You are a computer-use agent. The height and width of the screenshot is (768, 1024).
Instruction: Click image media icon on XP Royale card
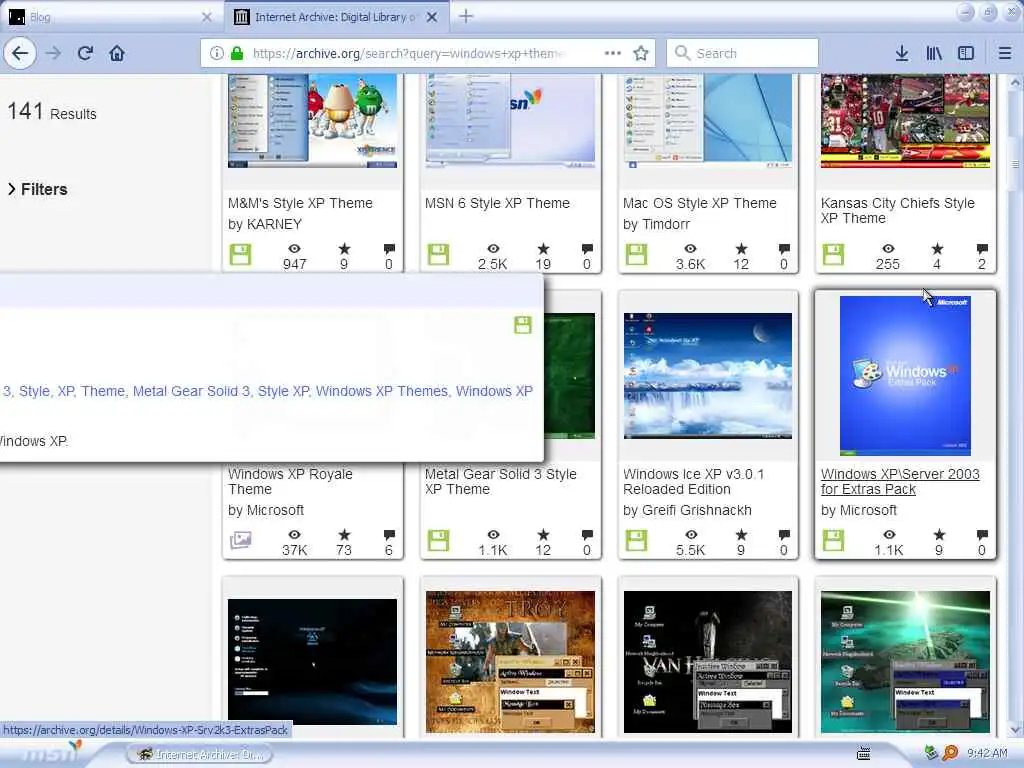240,540
